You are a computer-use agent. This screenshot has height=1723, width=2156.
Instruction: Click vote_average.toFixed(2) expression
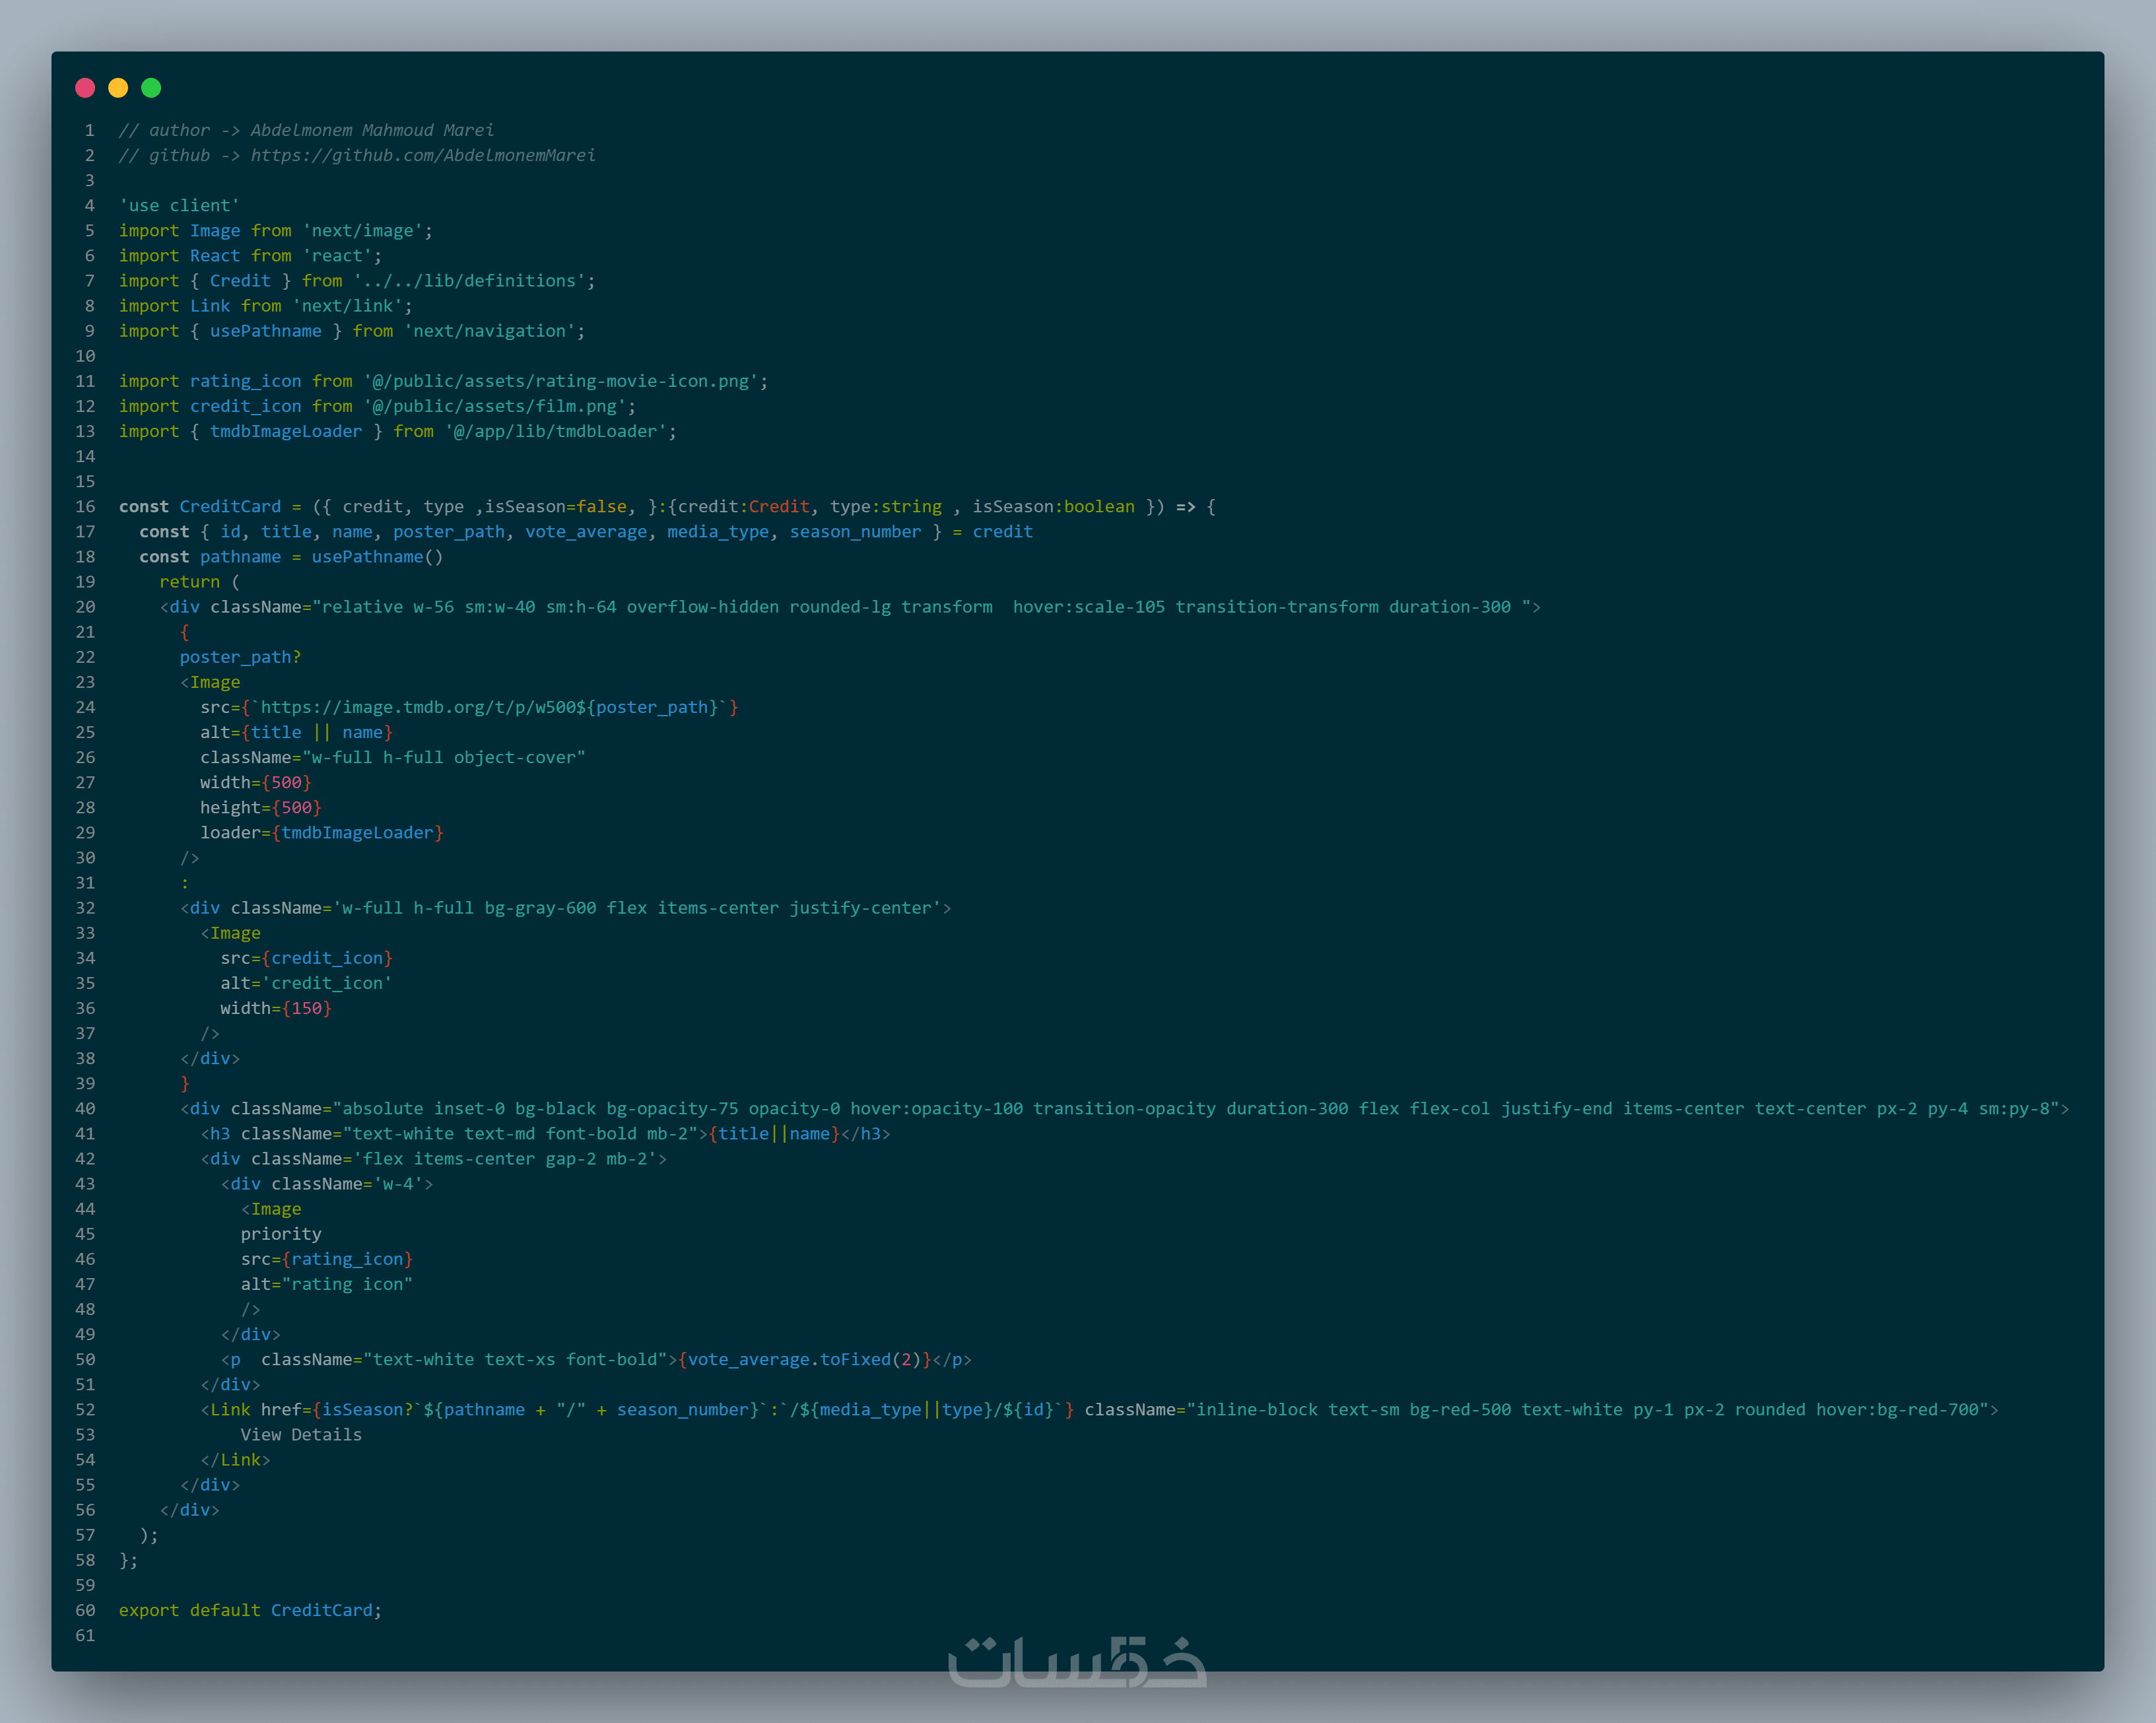coord(804,1359)
